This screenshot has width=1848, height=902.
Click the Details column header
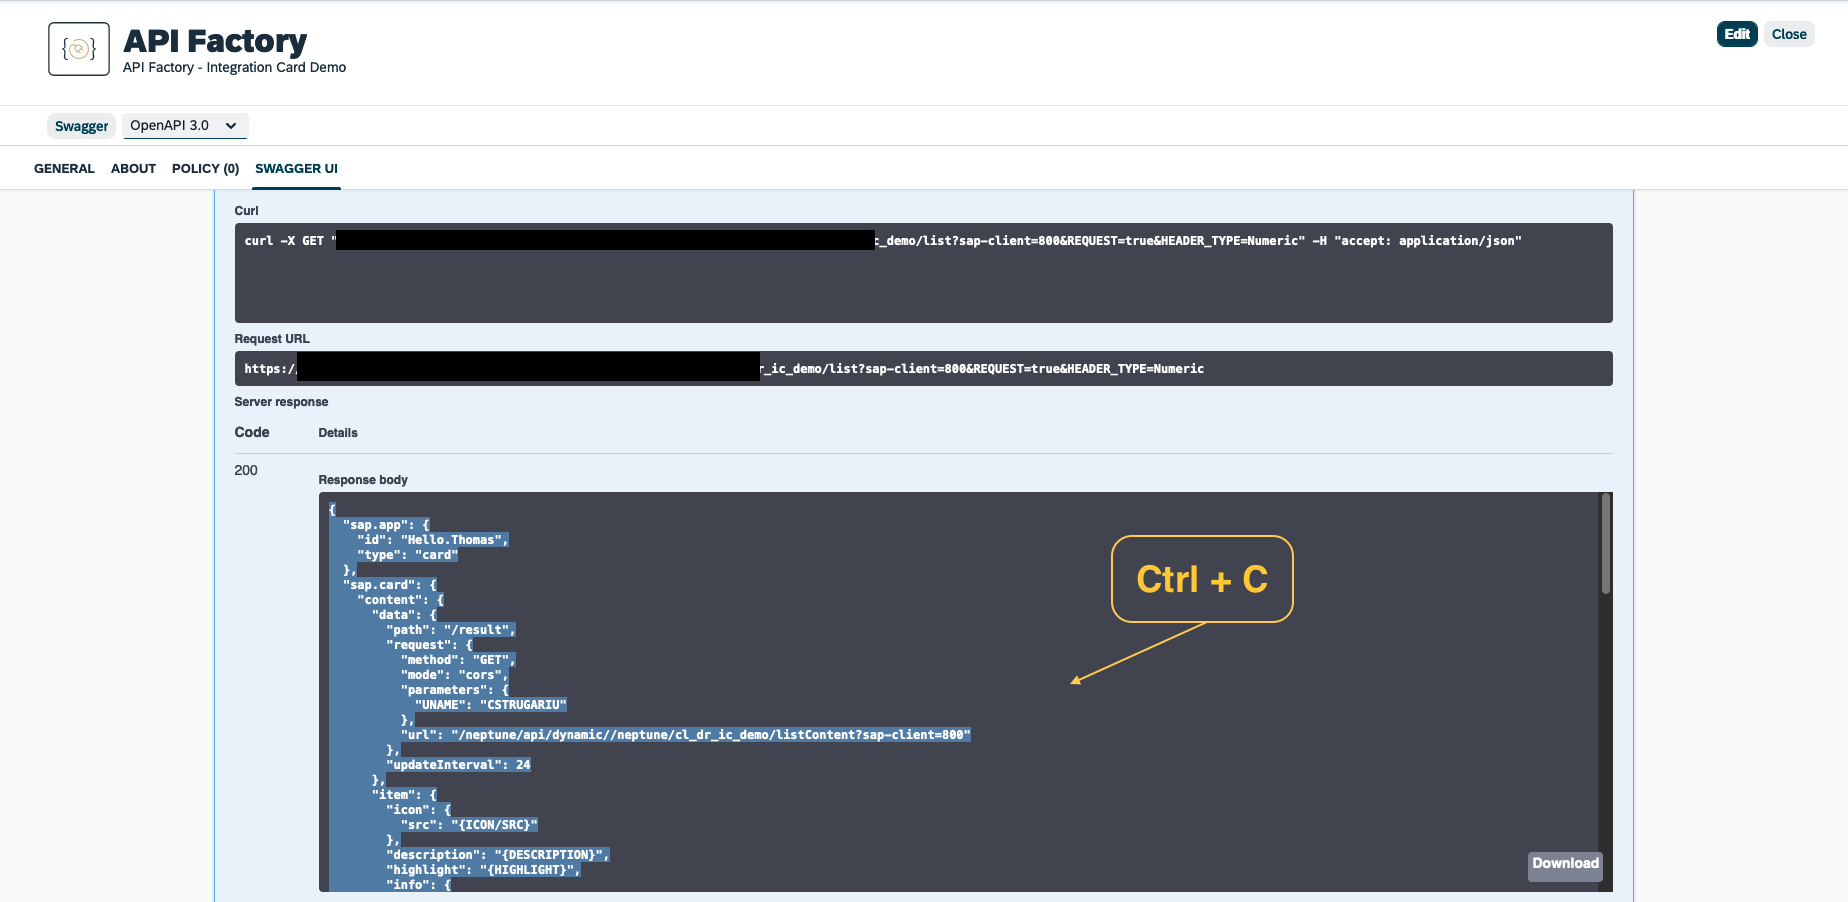tap(337, 432)
